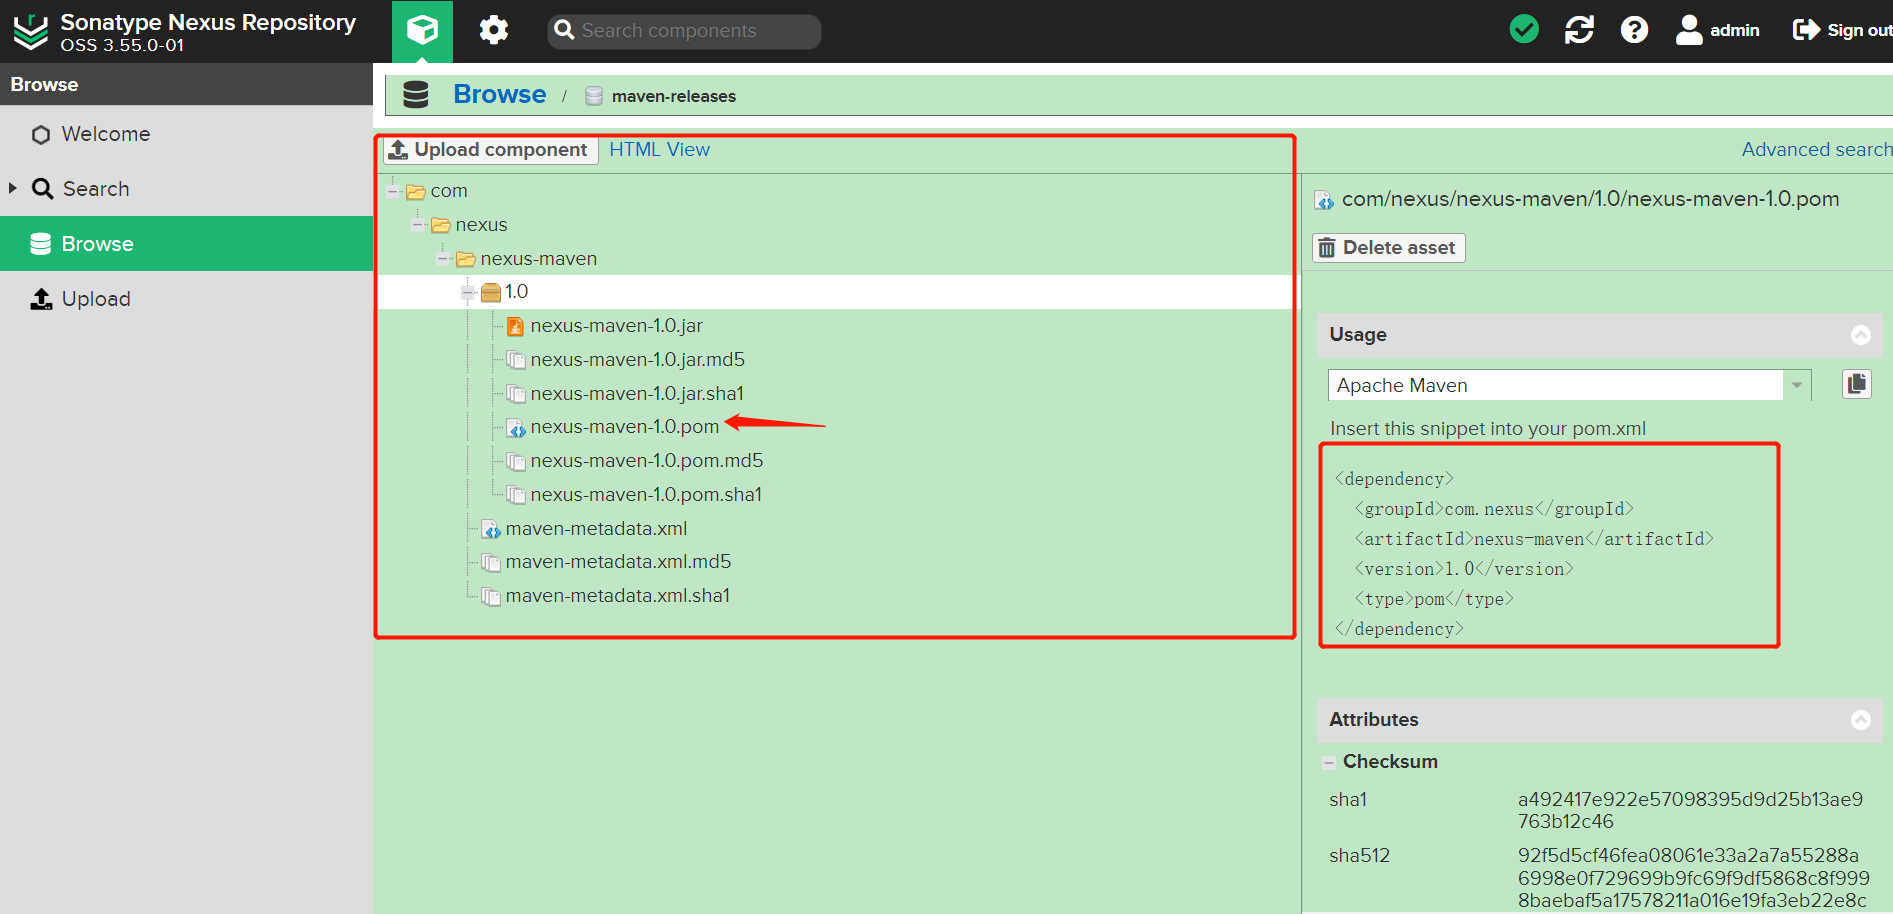
Task: Select nexus-maven-1.0.jar asset
Action: coord(616,326)
